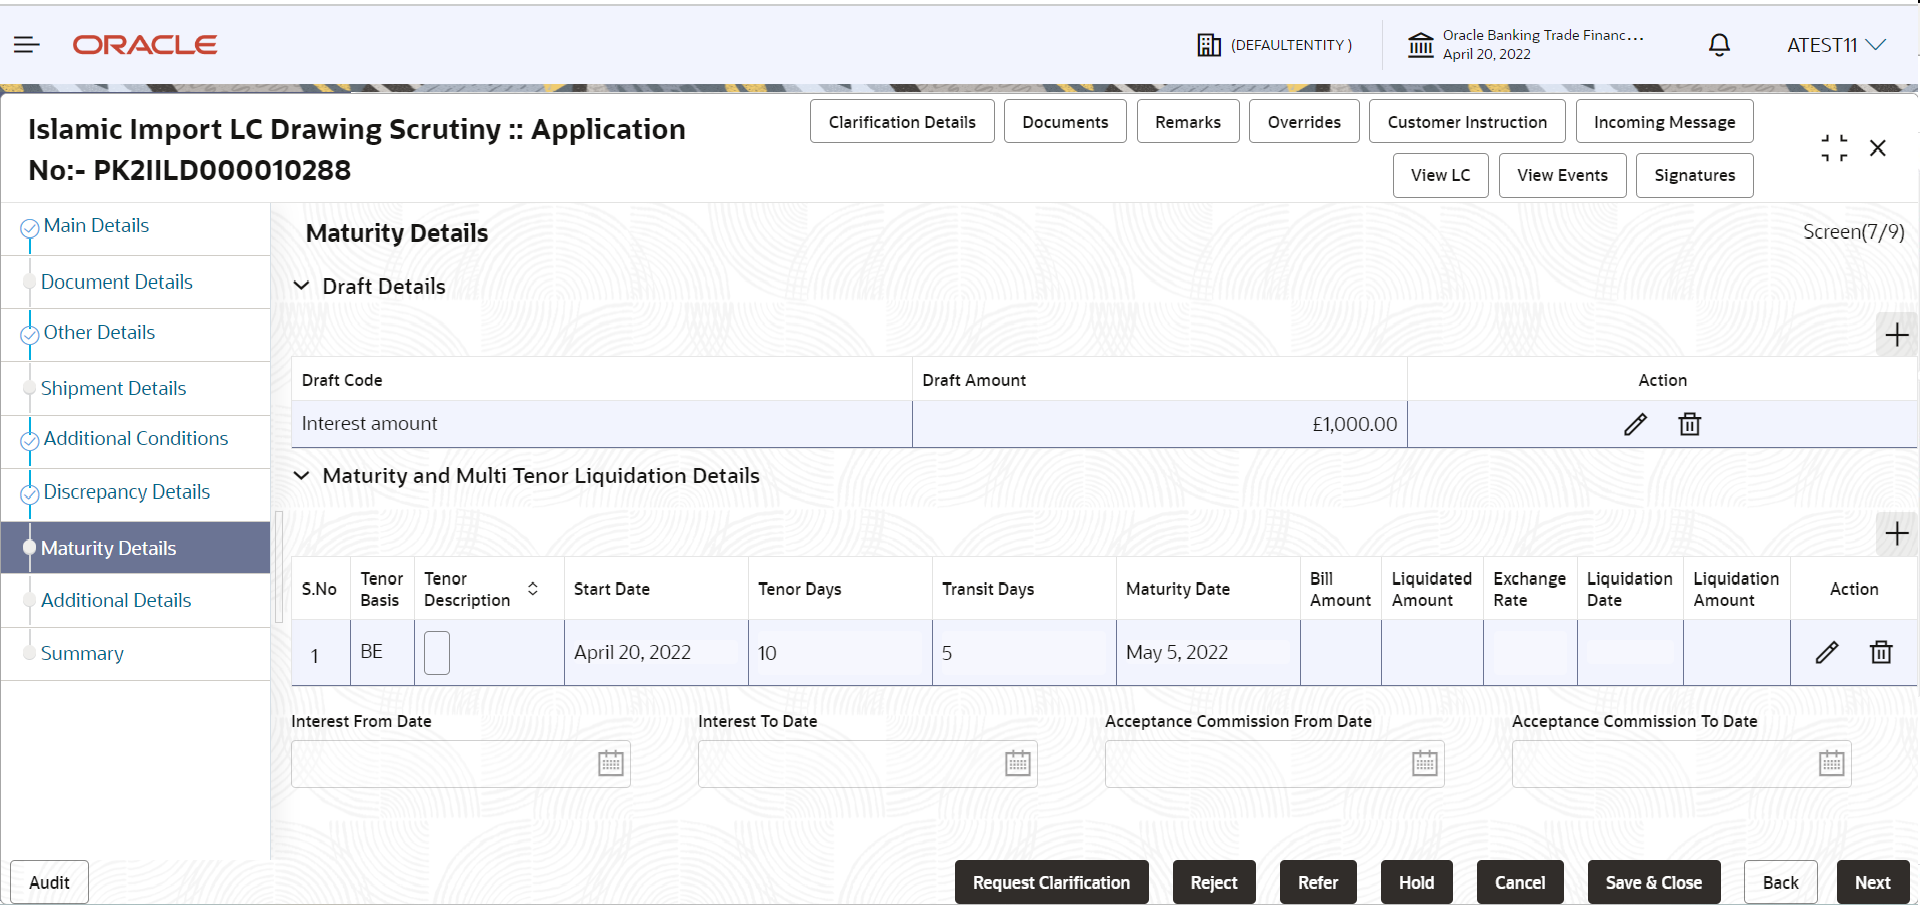Open Acceptance Commission To Date calendar
The height and width of the screenshot is (905, 1920).
click(x=1831, y=764)
